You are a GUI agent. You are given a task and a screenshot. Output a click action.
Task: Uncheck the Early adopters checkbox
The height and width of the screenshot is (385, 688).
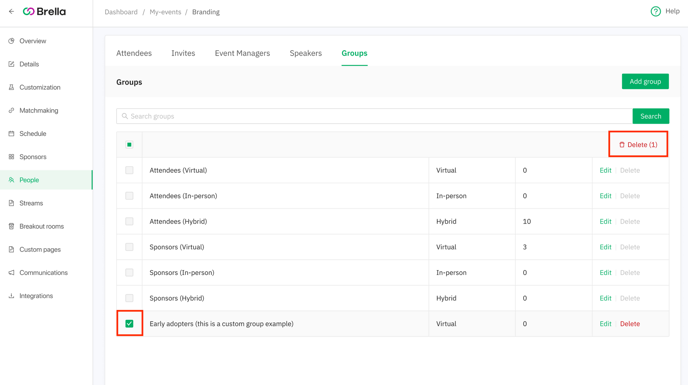coord(129,324)
